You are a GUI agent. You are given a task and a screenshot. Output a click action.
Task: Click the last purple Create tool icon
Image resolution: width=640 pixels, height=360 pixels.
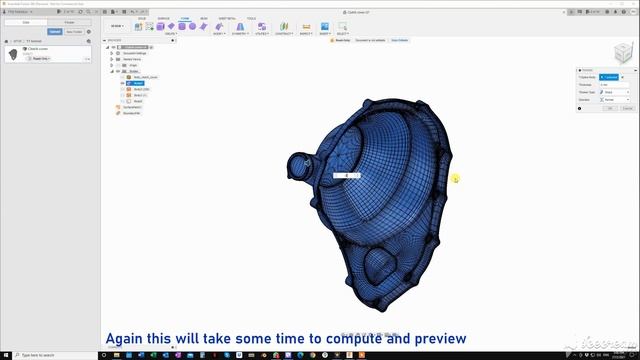click(203, 27)
